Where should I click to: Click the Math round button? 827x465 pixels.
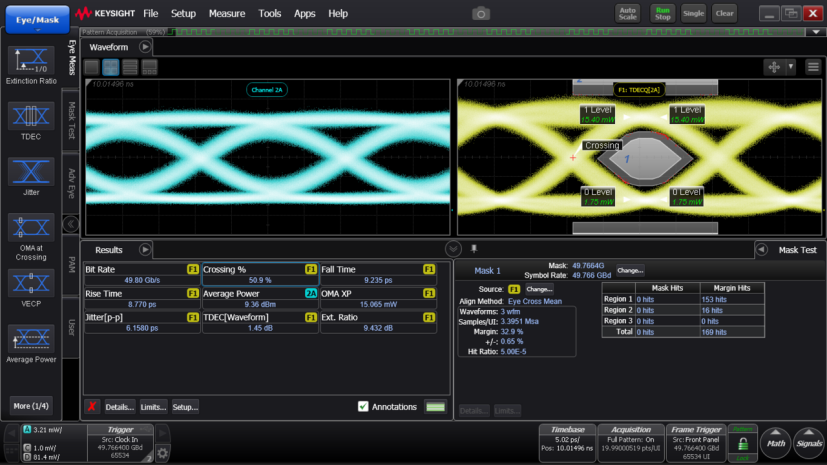(x=776, y=442)
